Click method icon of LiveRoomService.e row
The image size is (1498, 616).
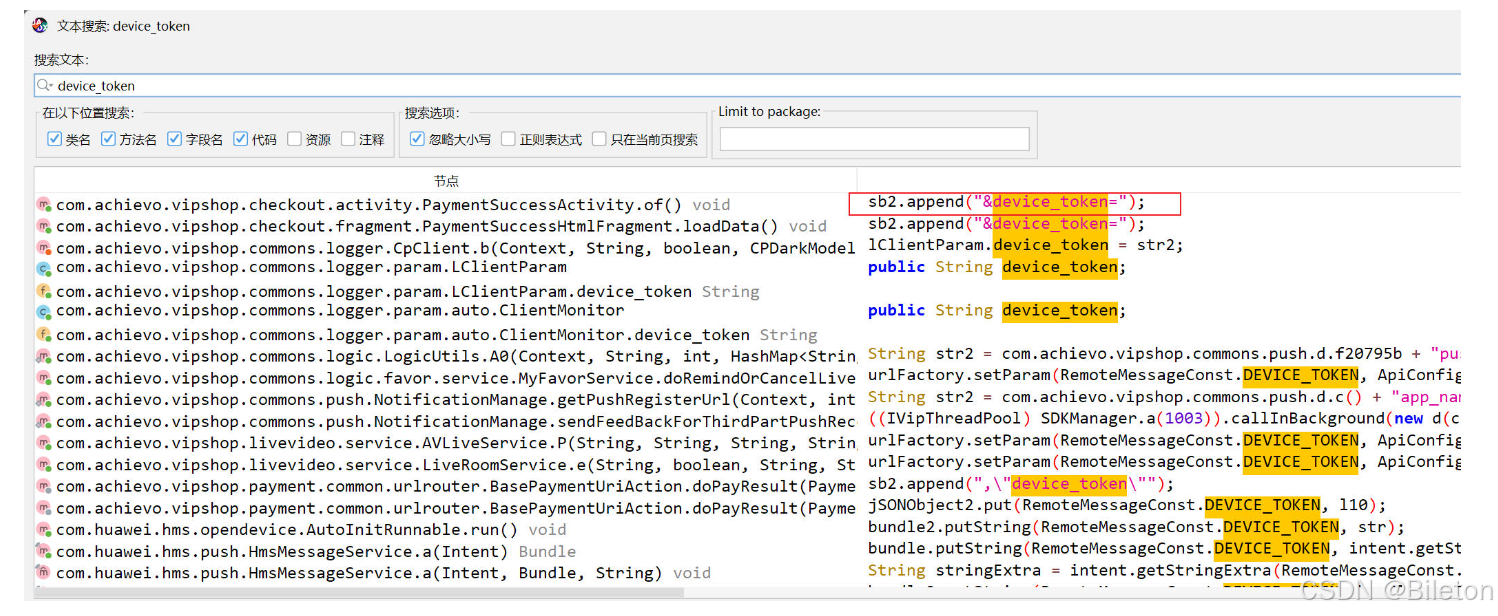point(44,465)
